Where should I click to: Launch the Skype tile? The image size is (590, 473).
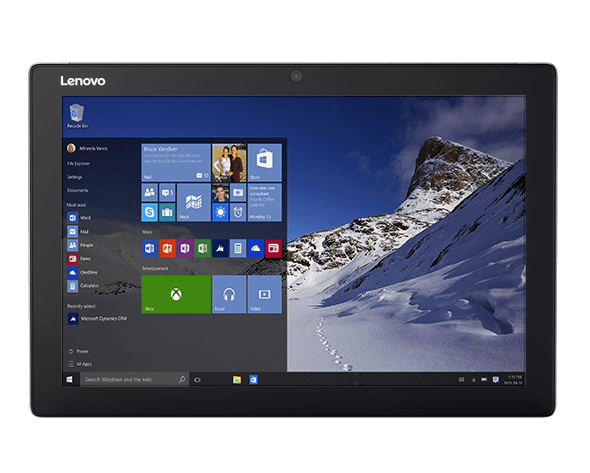click(x=149, y=212)
